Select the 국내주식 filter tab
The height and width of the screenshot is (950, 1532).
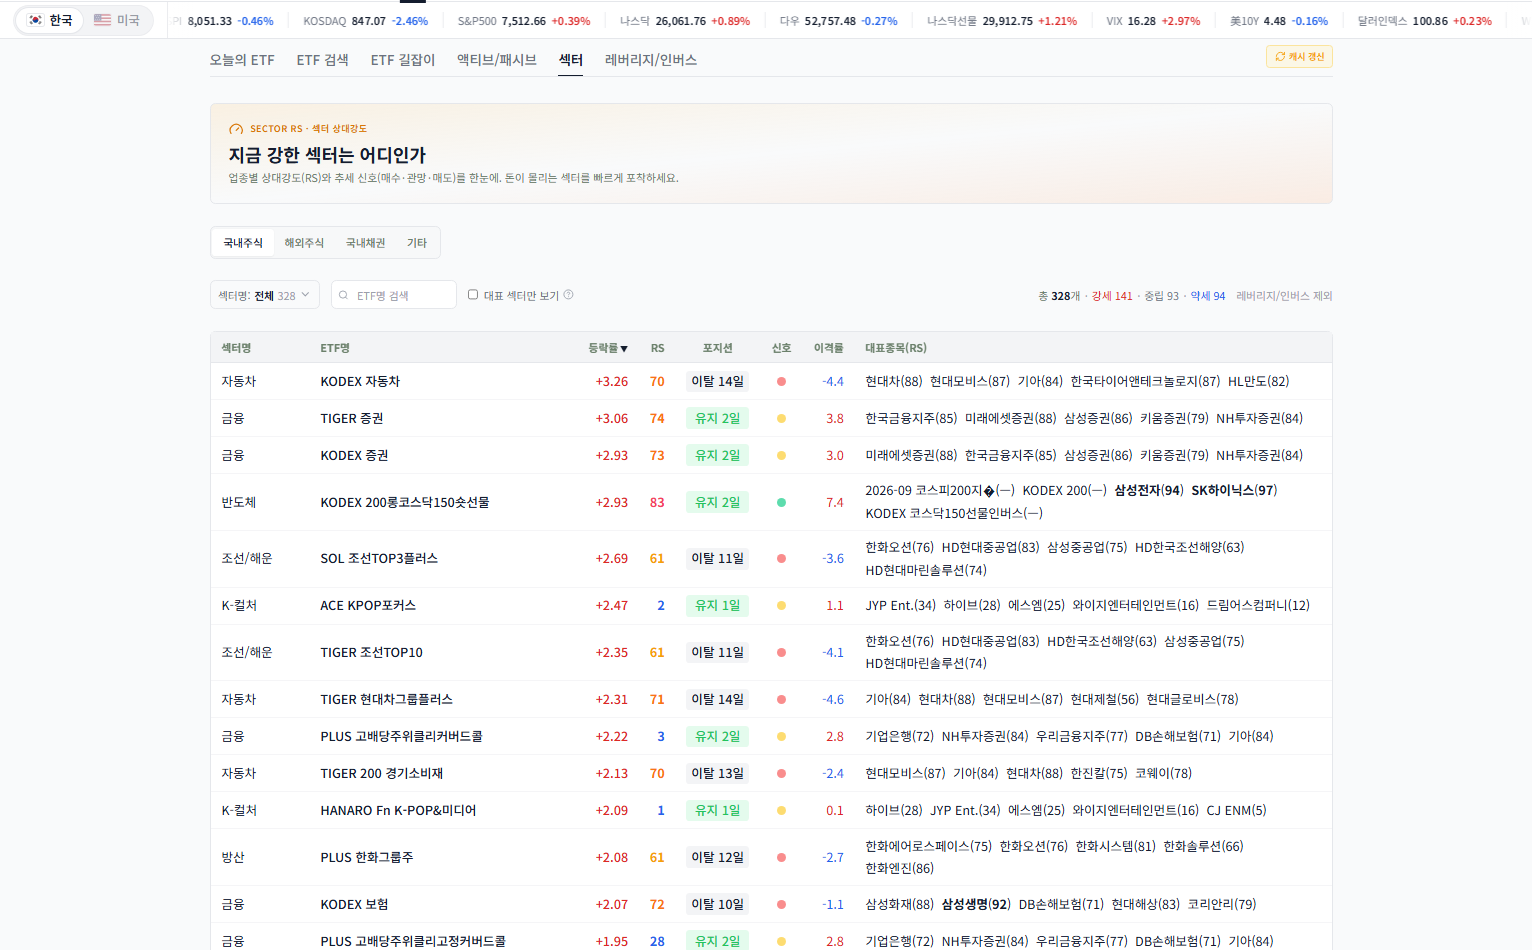pos(243,243)
